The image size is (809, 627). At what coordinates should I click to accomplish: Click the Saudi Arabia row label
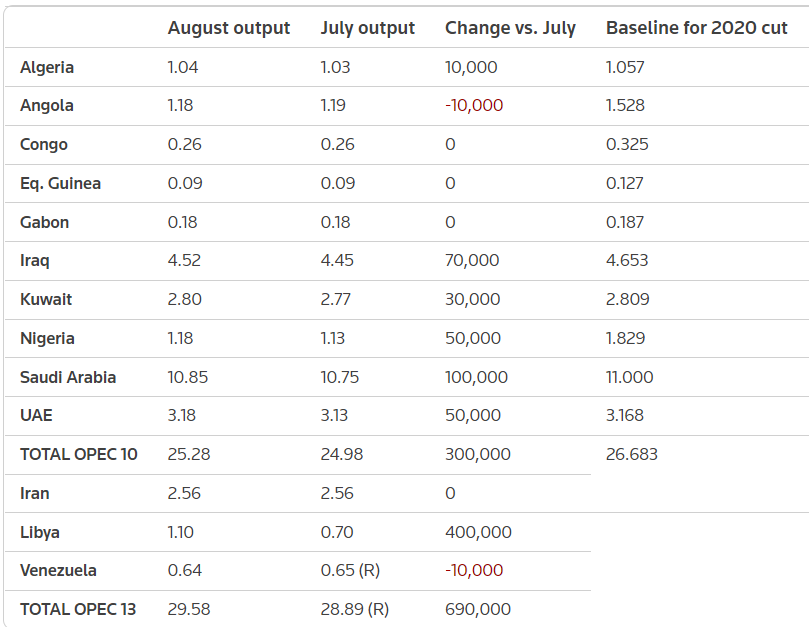click(68, 377)
